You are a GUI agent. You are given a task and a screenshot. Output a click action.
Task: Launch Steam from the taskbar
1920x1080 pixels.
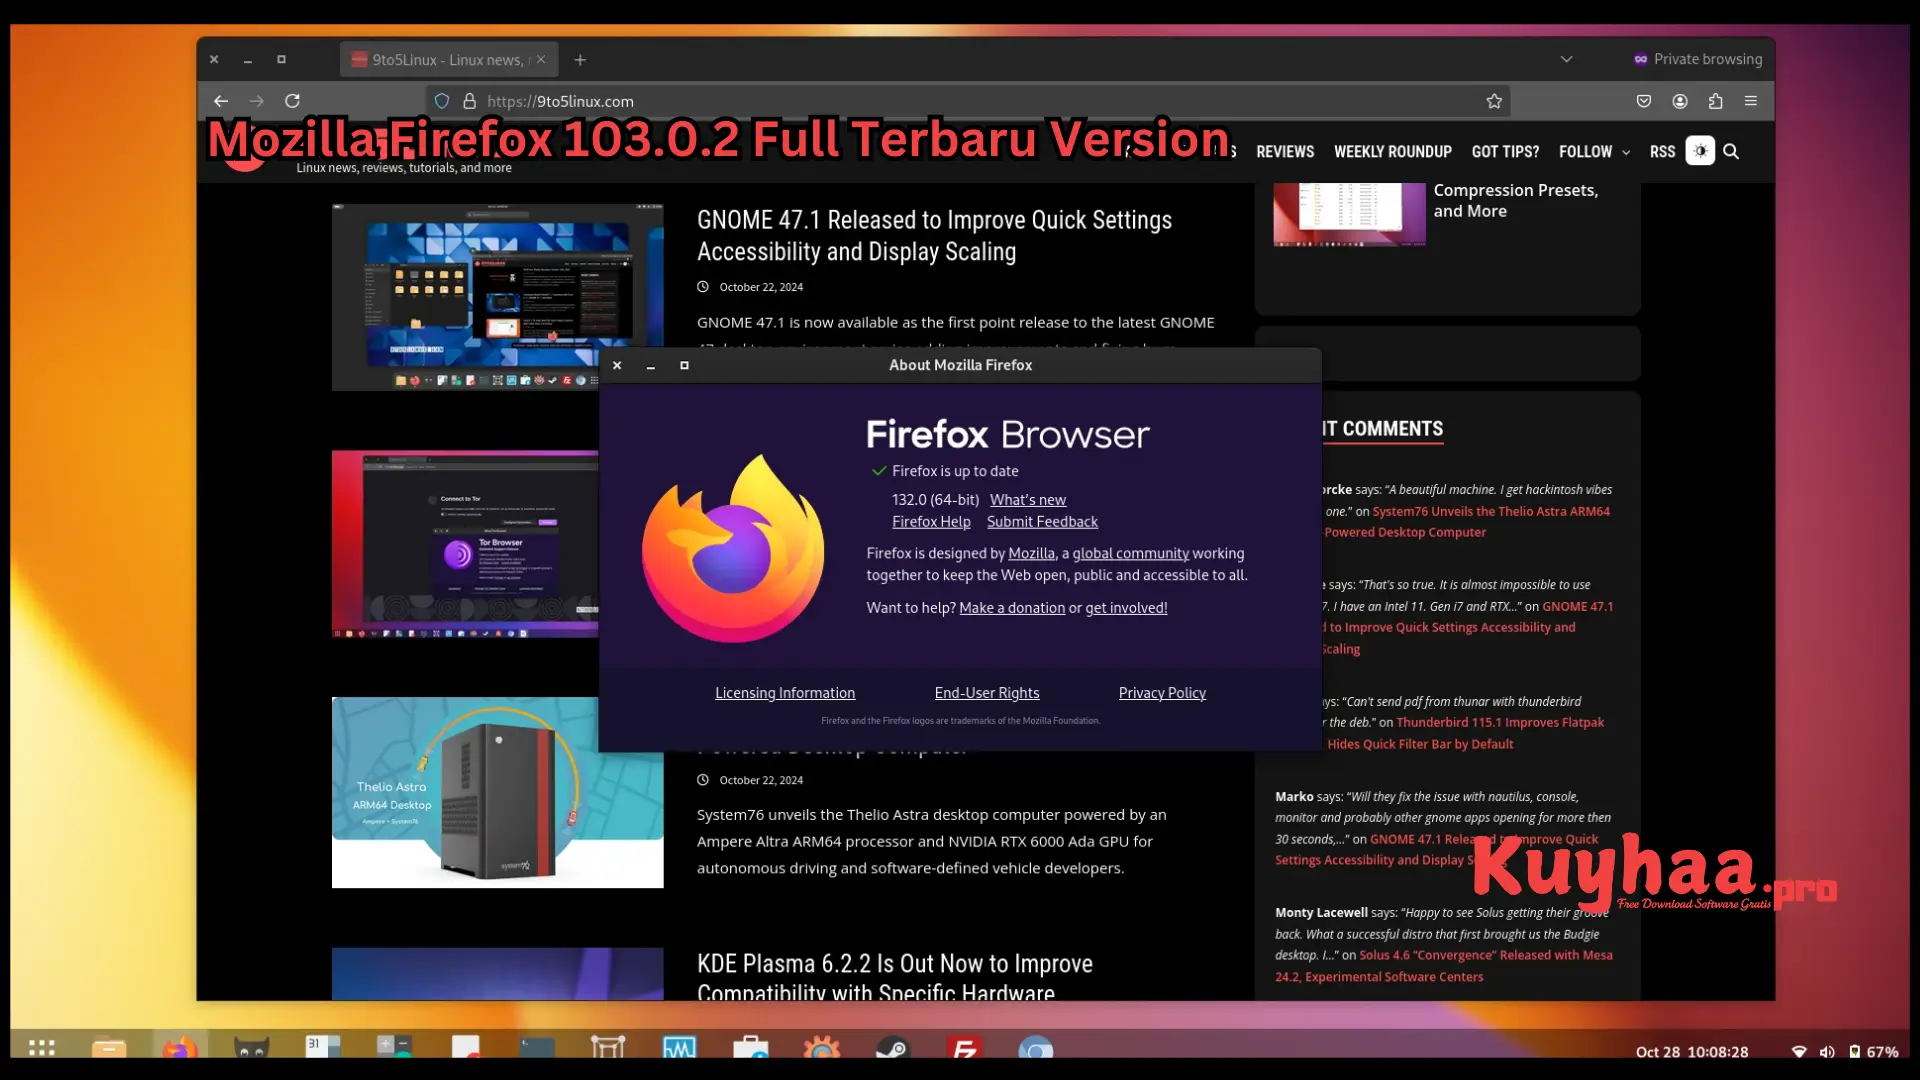(892, 1047)
